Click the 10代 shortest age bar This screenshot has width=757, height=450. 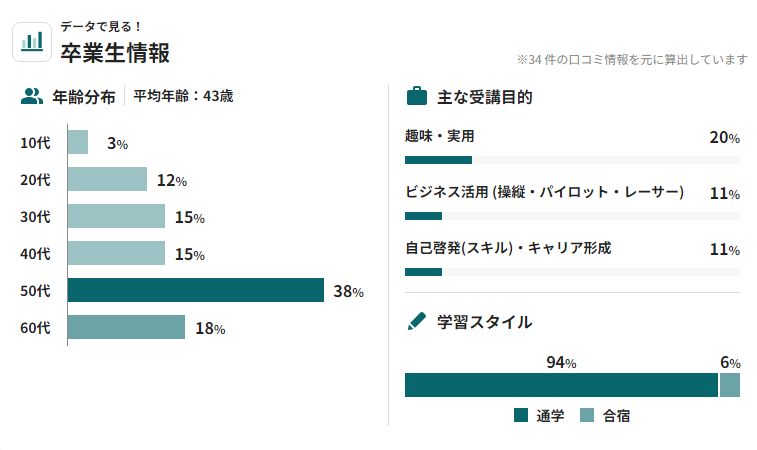tap(78, 143)
